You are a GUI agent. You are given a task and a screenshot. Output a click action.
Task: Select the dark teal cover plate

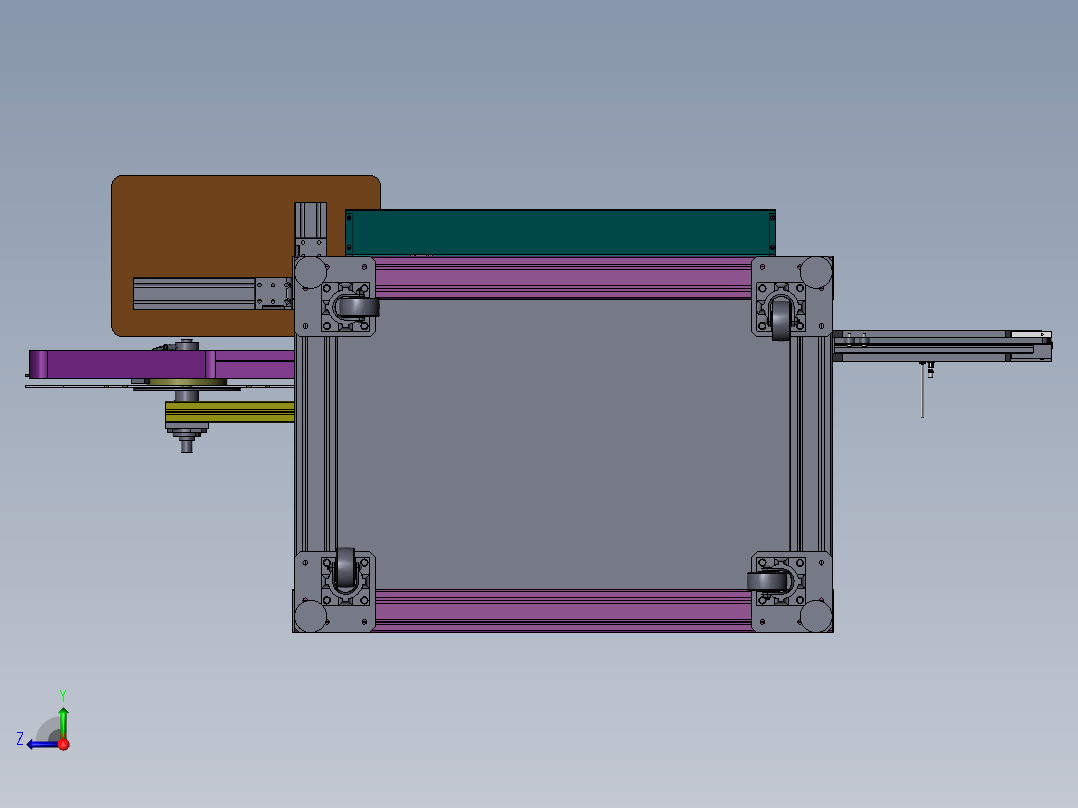point(560,232)
